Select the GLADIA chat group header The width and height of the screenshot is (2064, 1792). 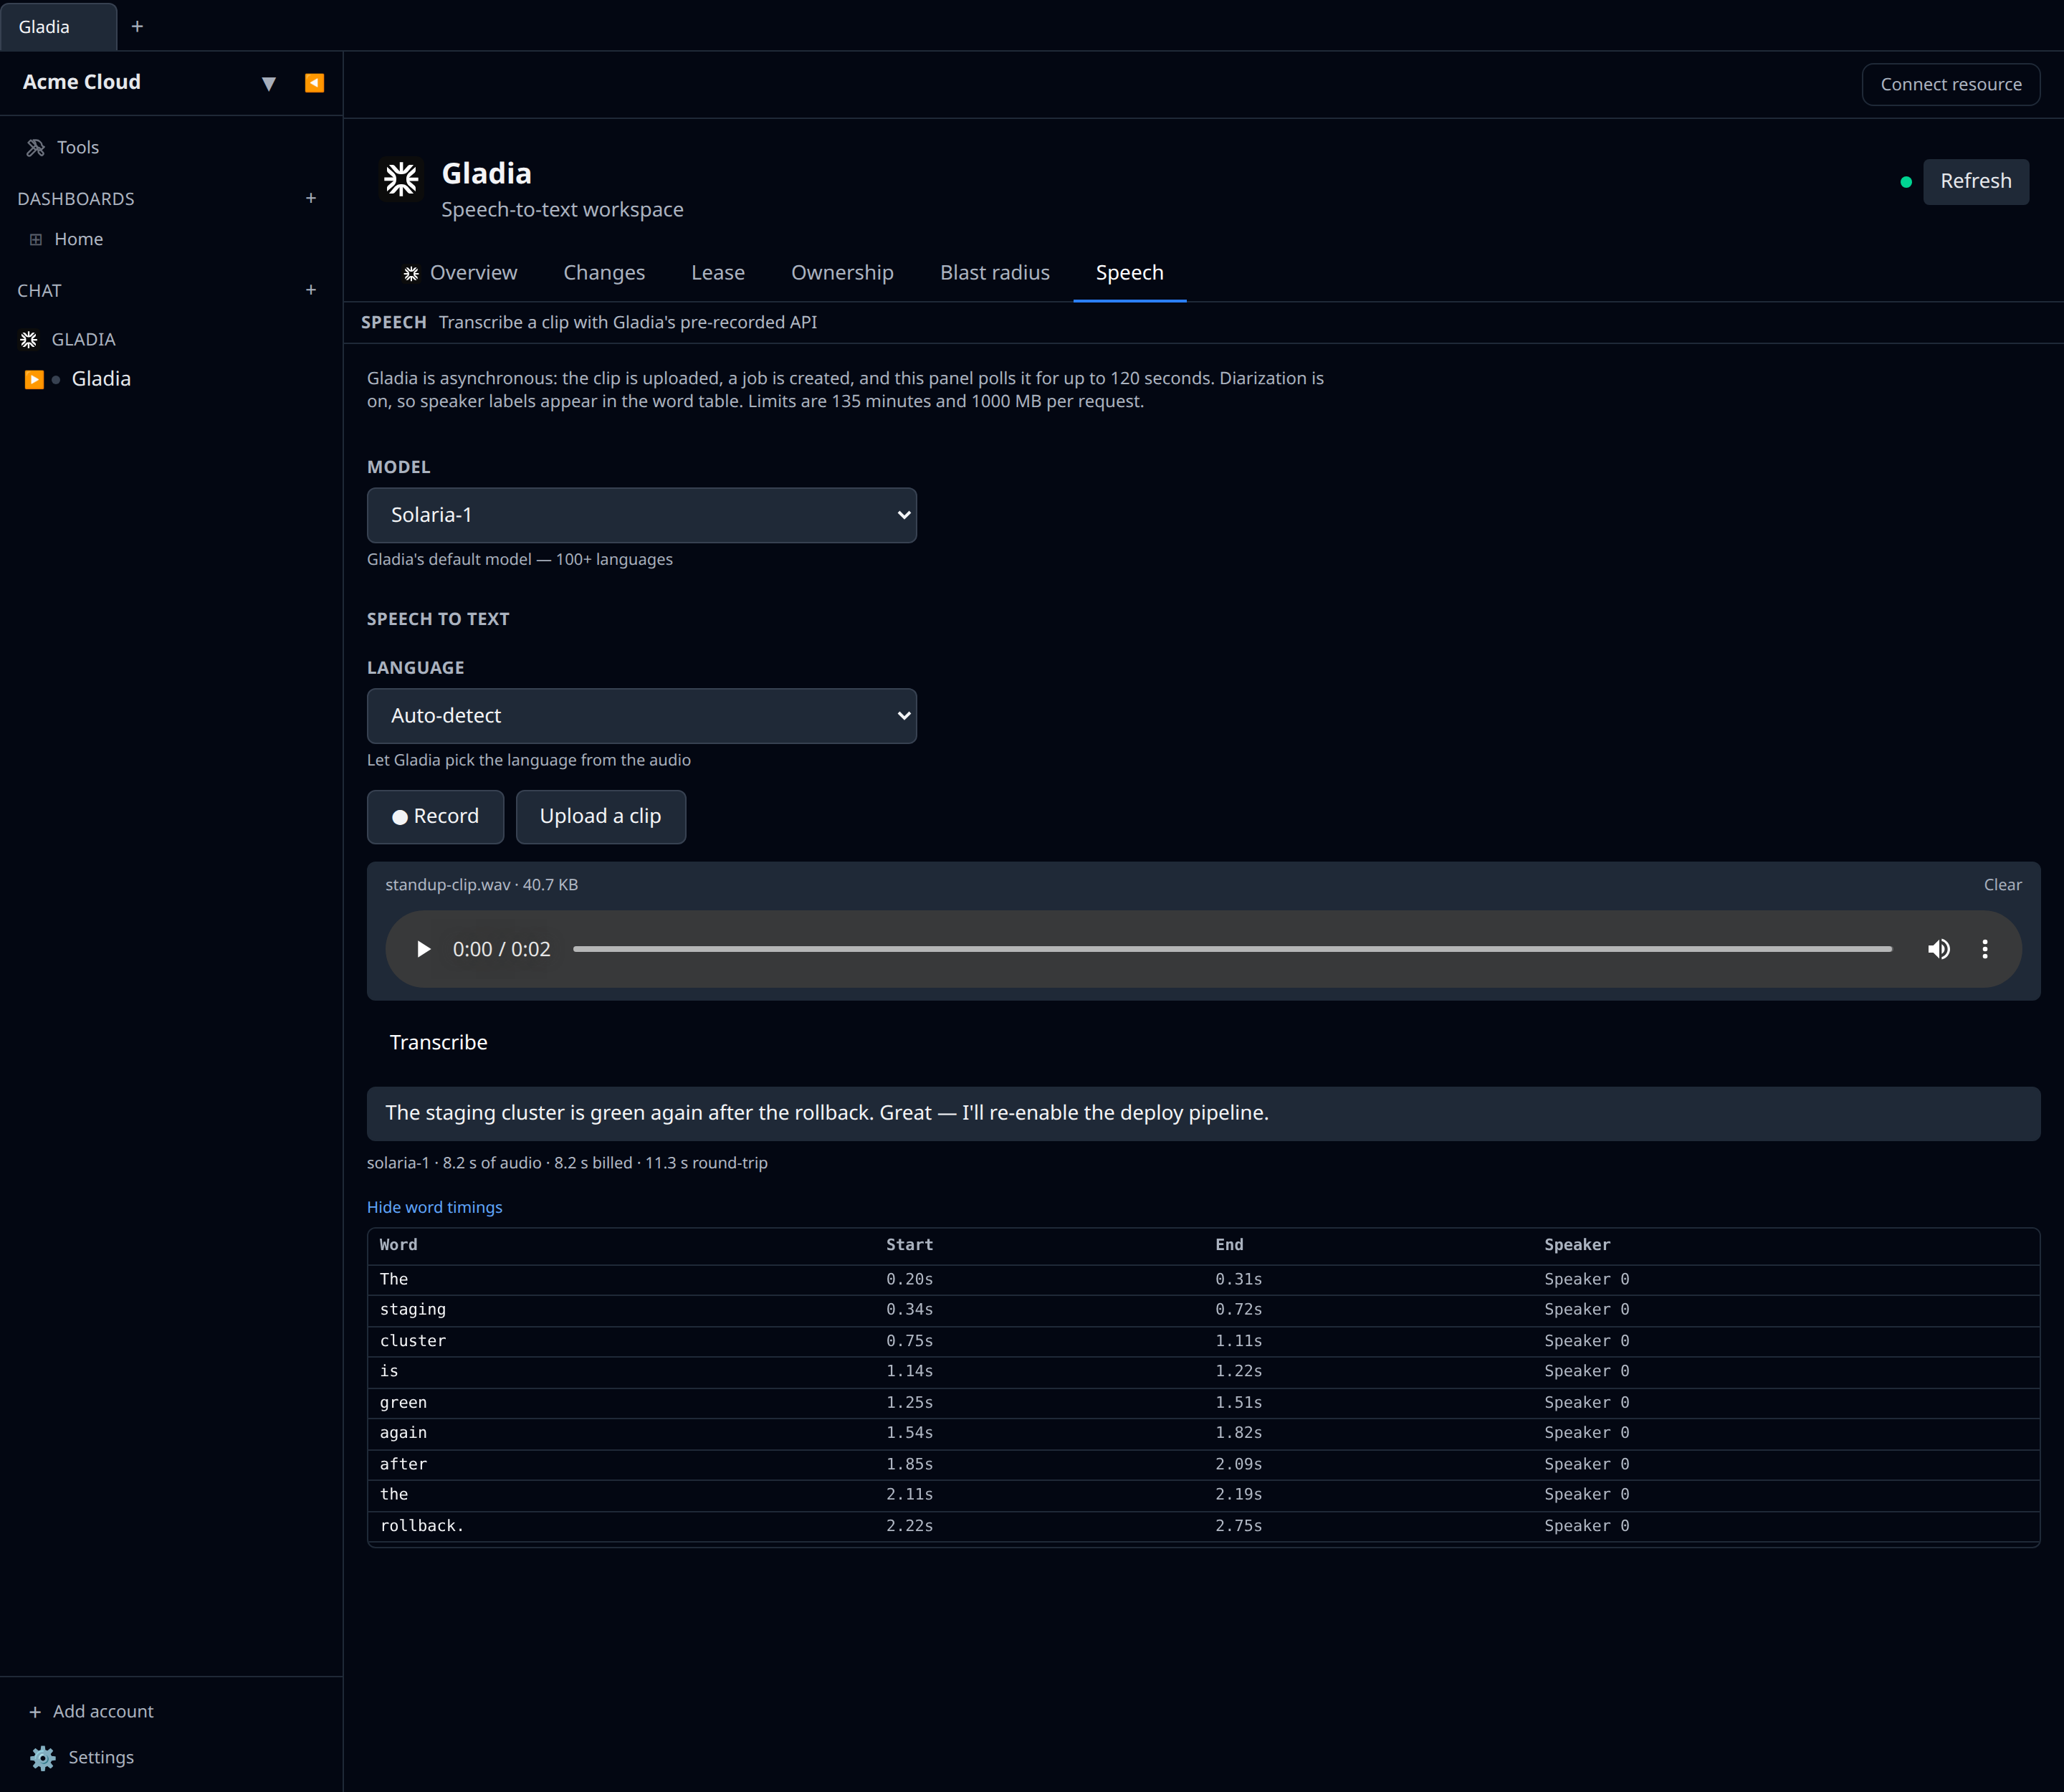pos(83,339)
